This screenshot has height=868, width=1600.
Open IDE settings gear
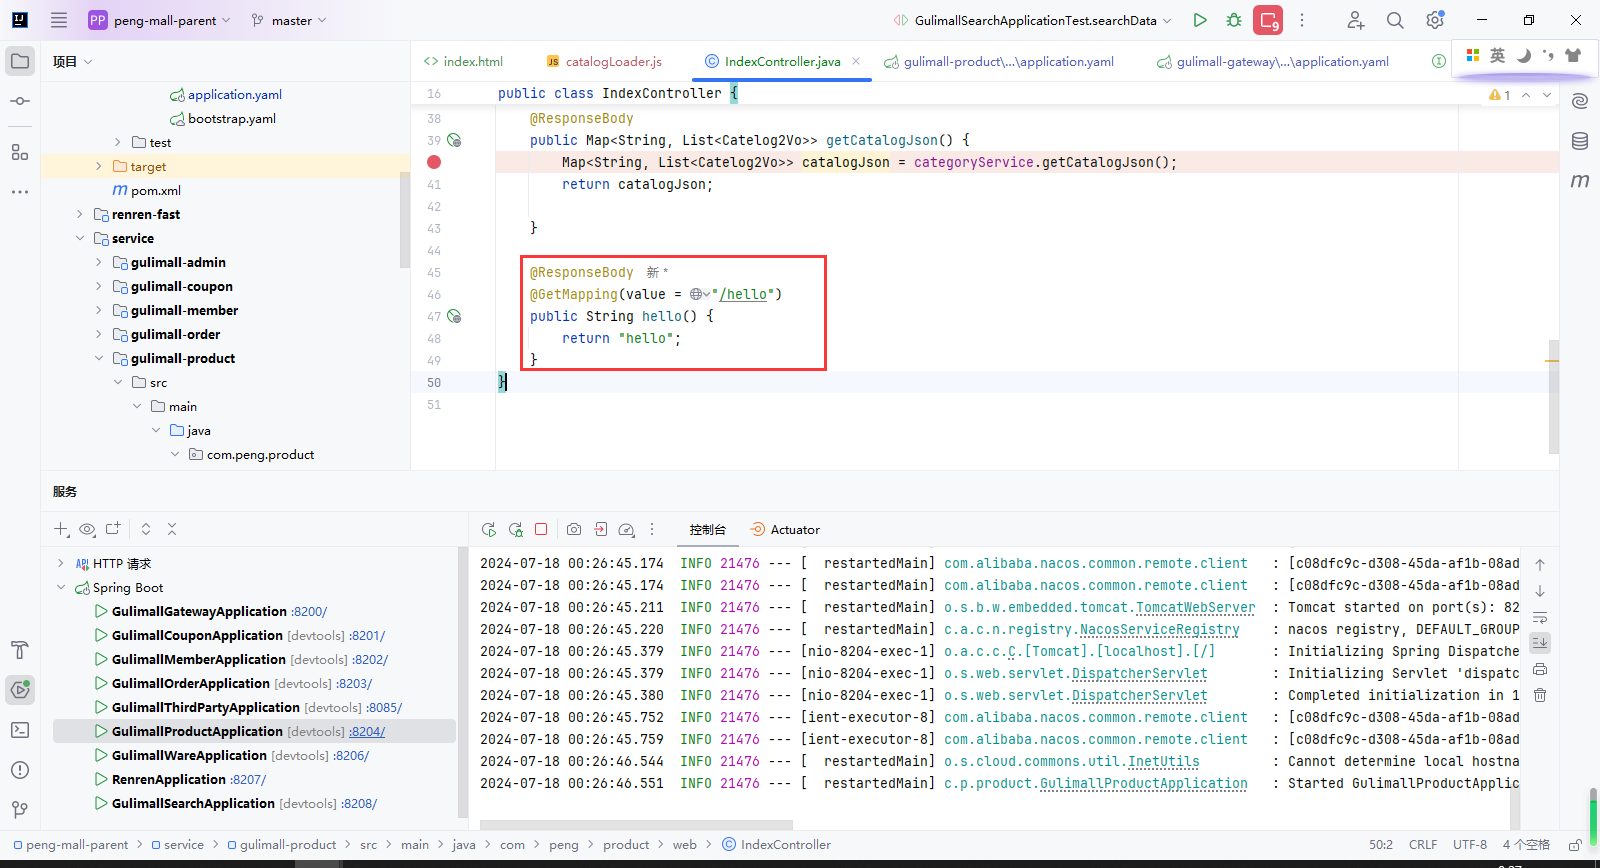point(1435,20)
